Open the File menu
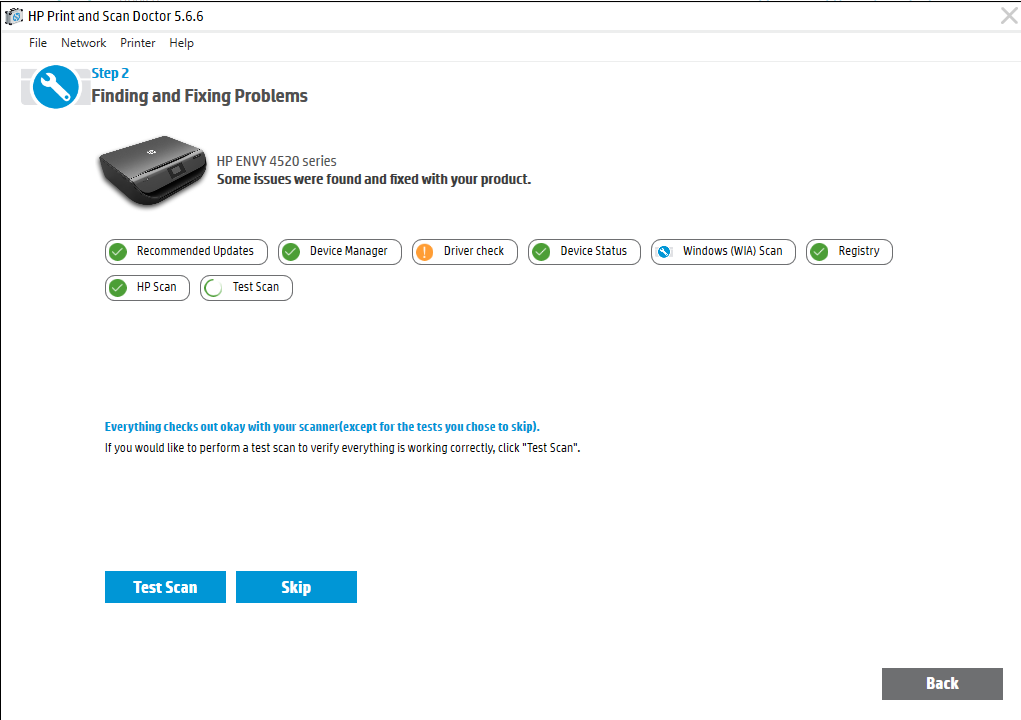Screen dimensions: 1021x720 (x=38, y=43)
